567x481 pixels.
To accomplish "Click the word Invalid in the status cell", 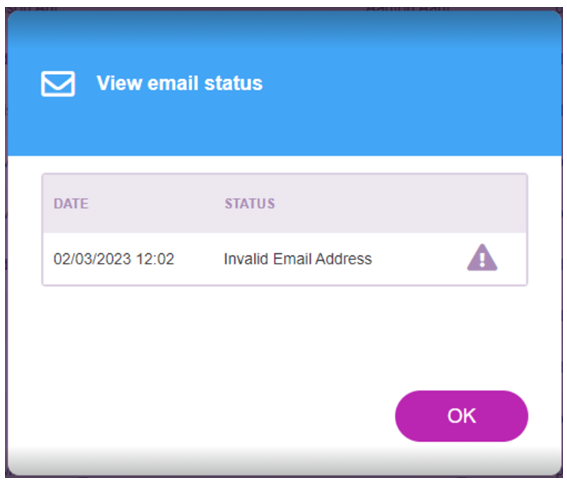I will [x=246, y=259].
